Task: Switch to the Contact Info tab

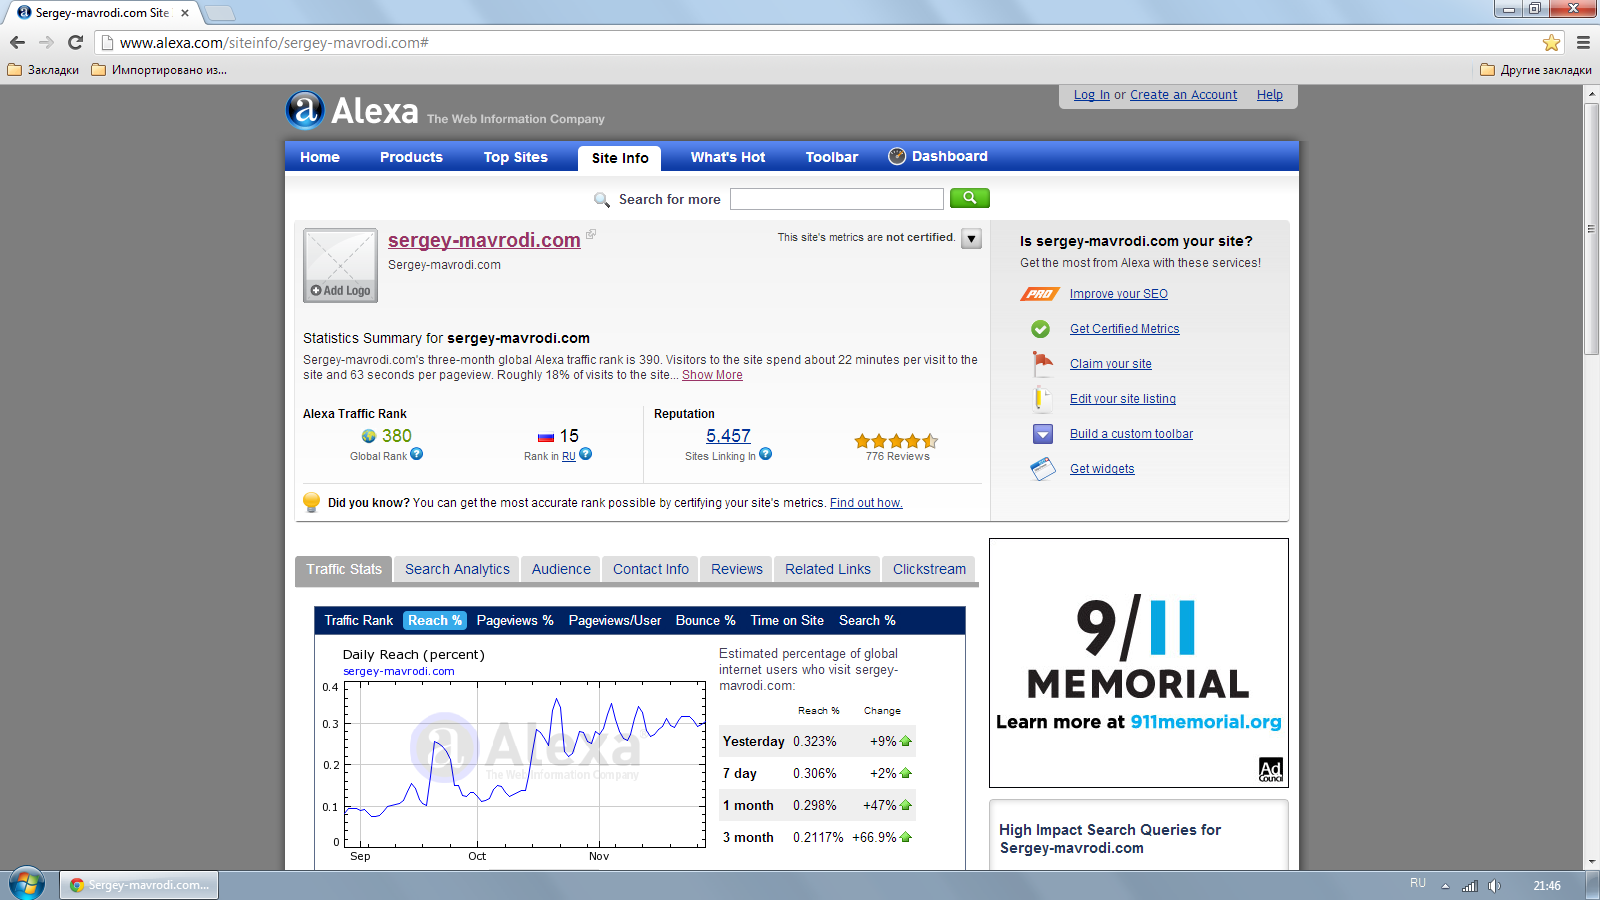Action: click(651, 569)
